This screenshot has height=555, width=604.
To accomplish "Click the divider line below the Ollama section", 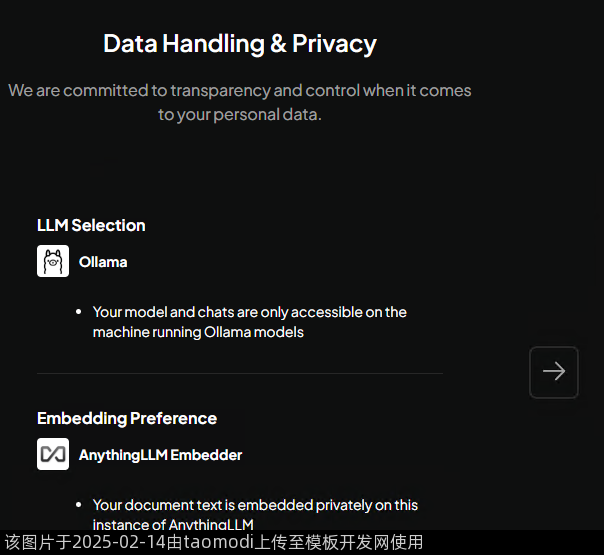I will 240,374.
